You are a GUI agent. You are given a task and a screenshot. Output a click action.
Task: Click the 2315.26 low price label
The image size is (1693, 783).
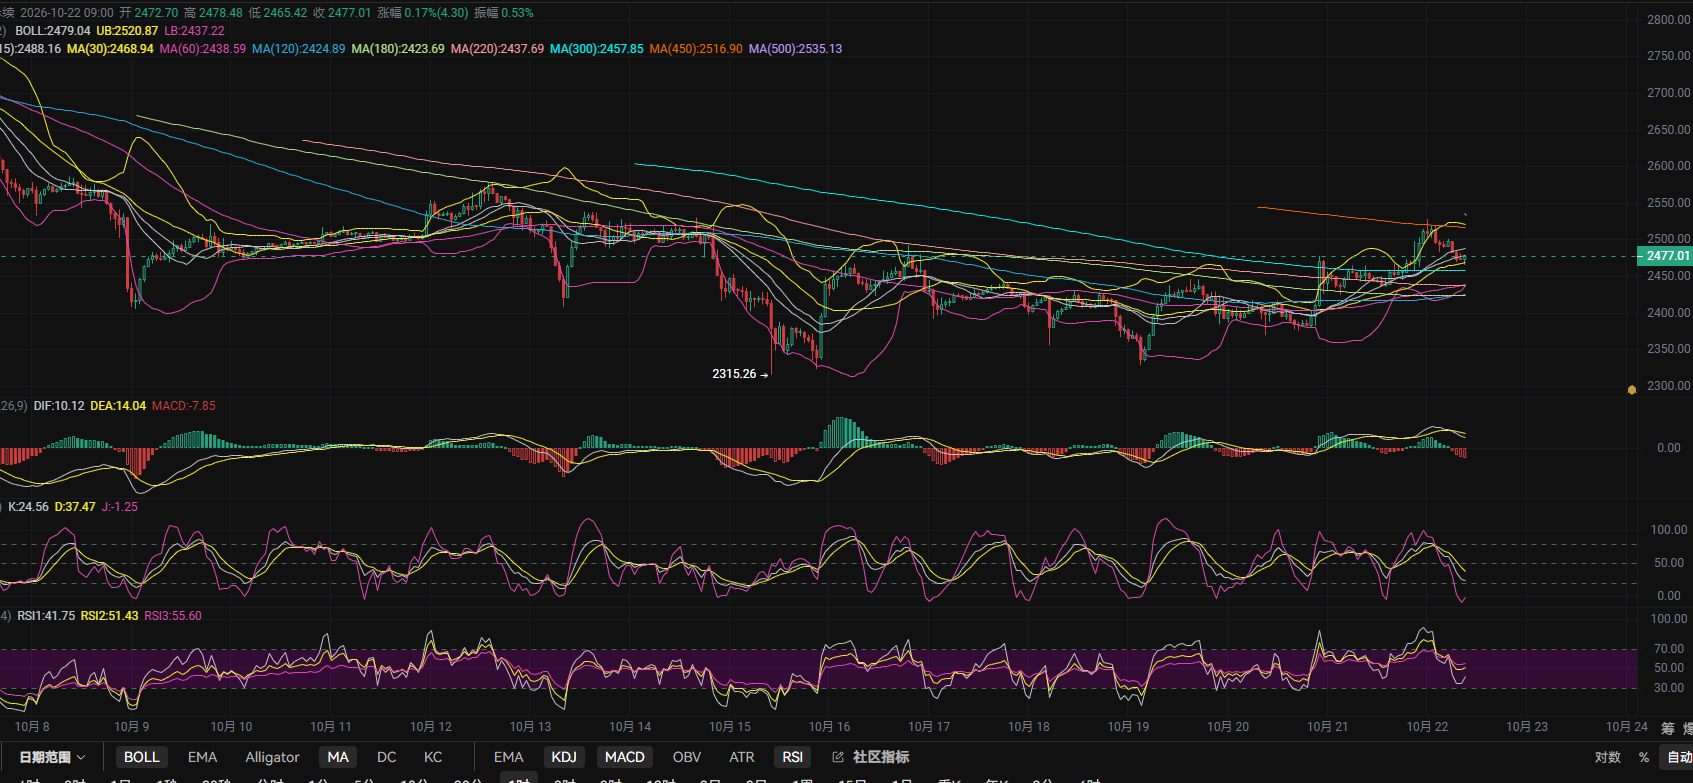point(734,374)
